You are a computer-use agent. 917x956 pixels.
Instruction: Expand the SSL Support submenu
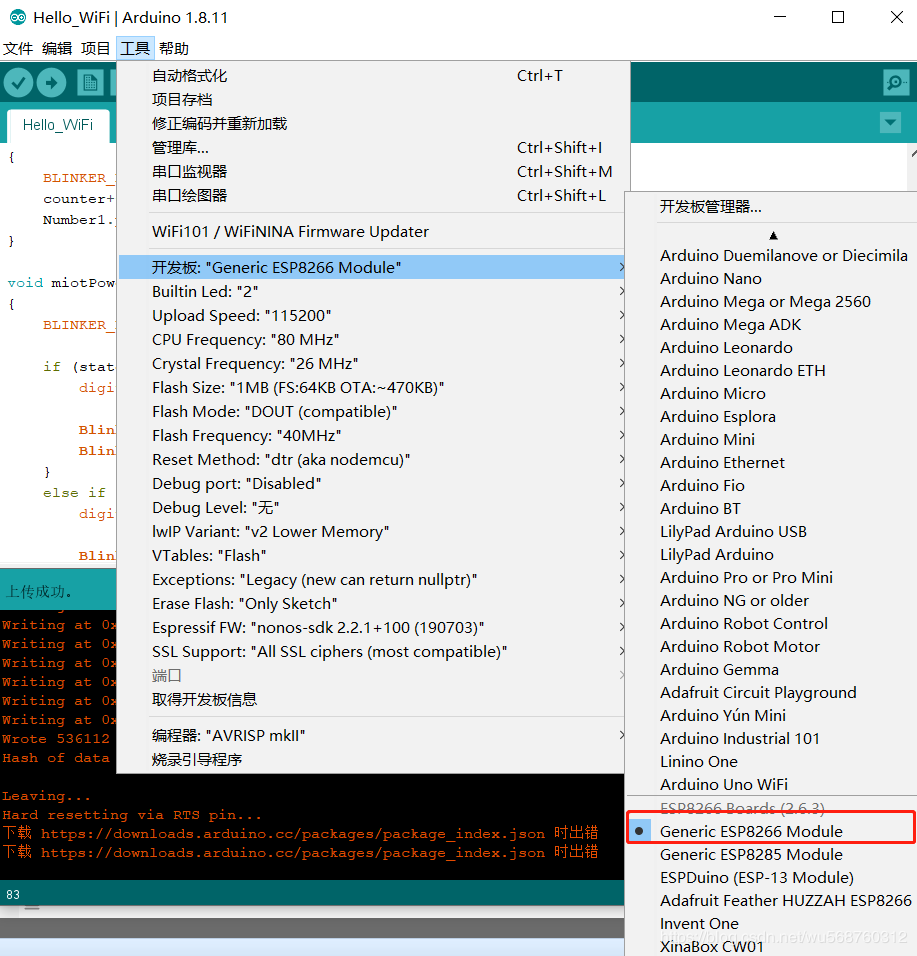[371, 651]
